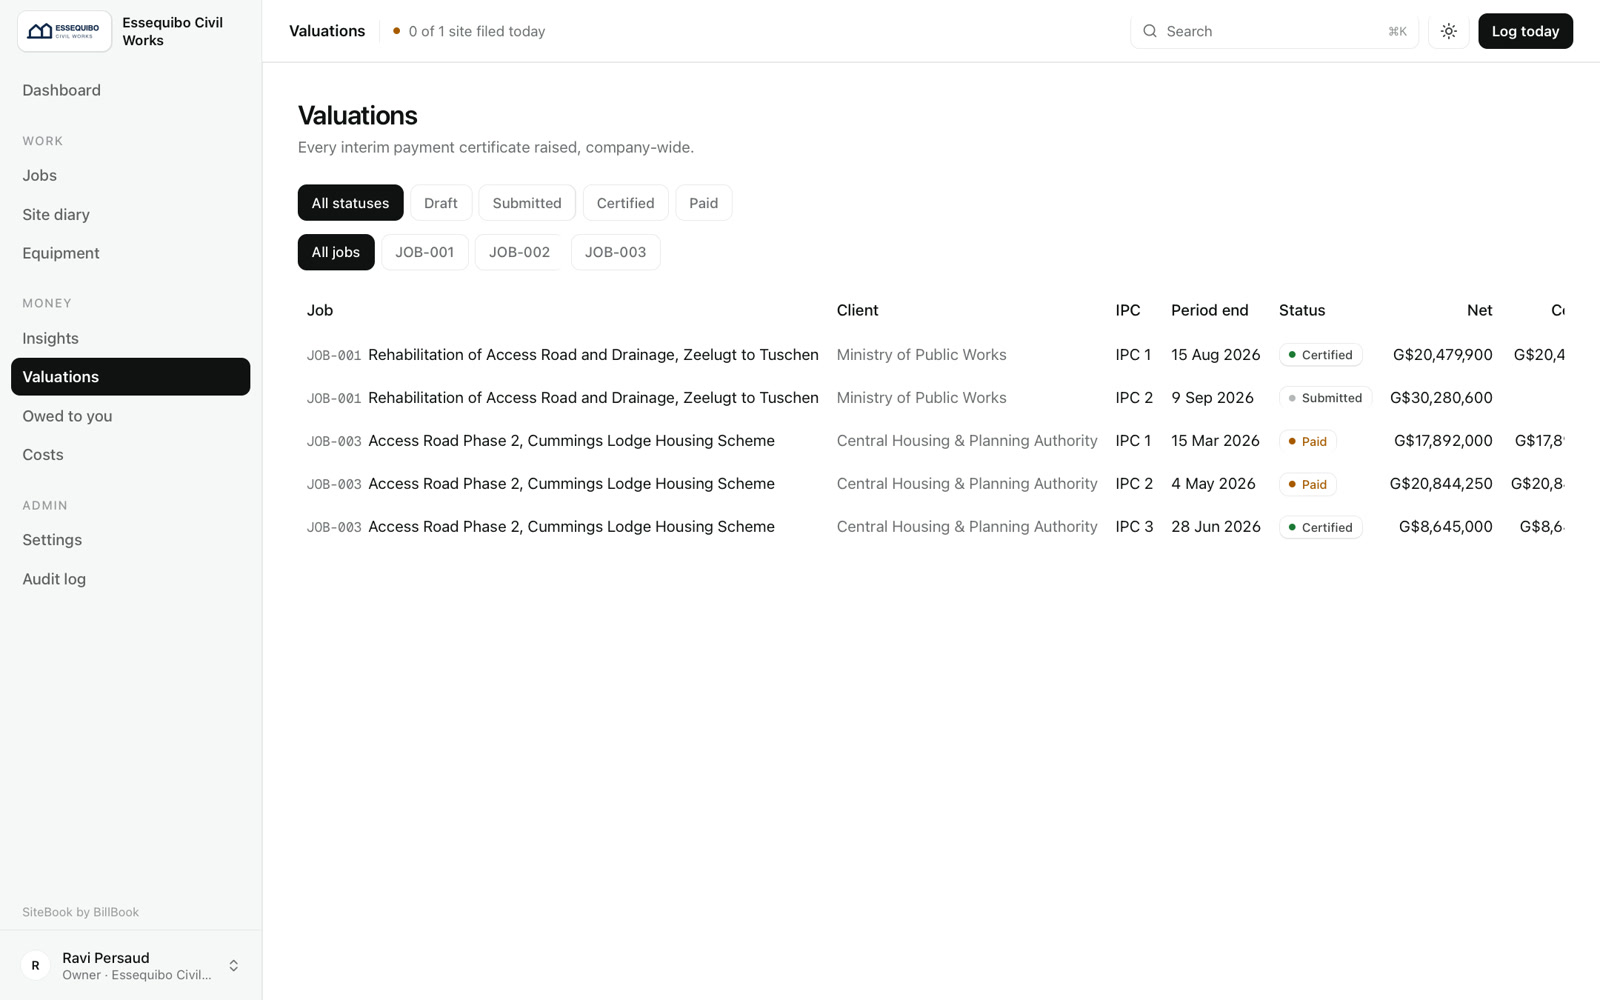Click the search magnifier icon
The height and width of the screenshot is (1000, 1600).
coord(1150,31)
